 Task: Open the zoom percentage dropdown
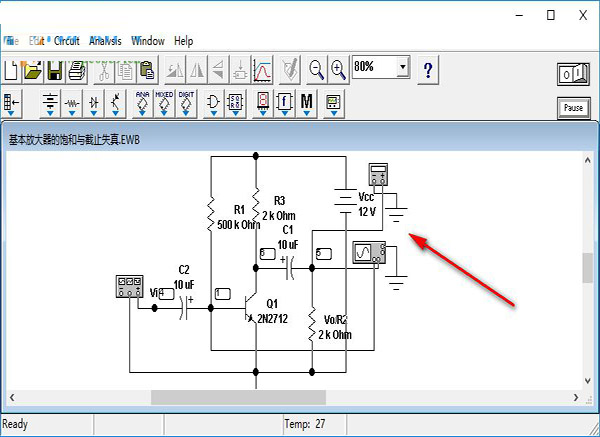coord(403,67)
